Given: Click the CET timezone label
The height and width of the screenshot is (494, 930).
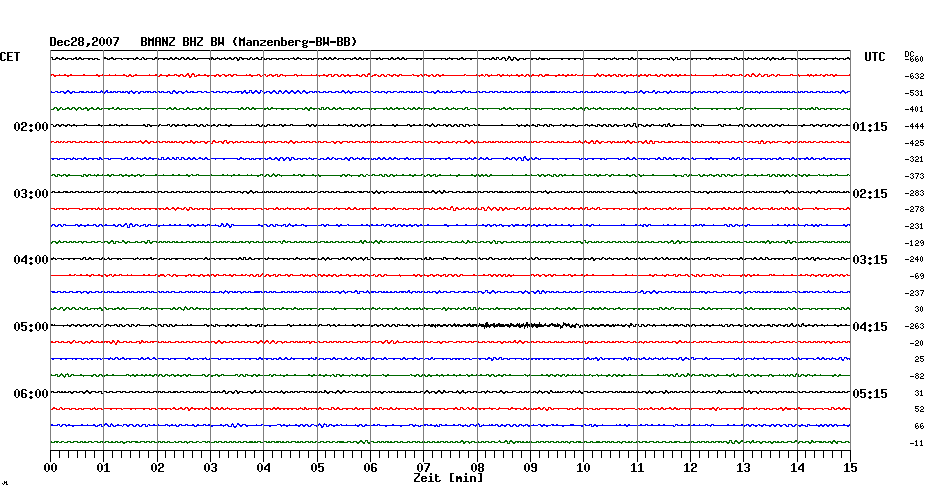Looking at the screenshot, I should (10, 57).
